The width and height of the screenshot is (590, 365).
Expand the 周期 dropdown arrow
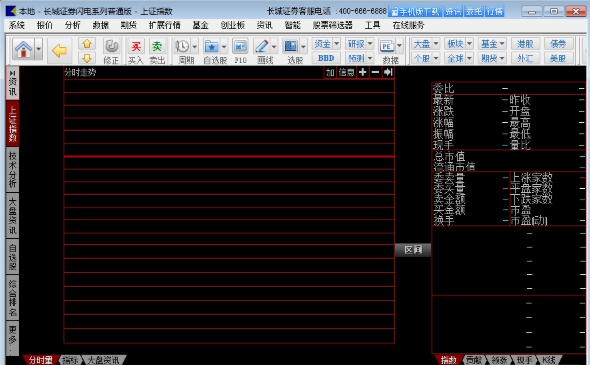point(195,47)
